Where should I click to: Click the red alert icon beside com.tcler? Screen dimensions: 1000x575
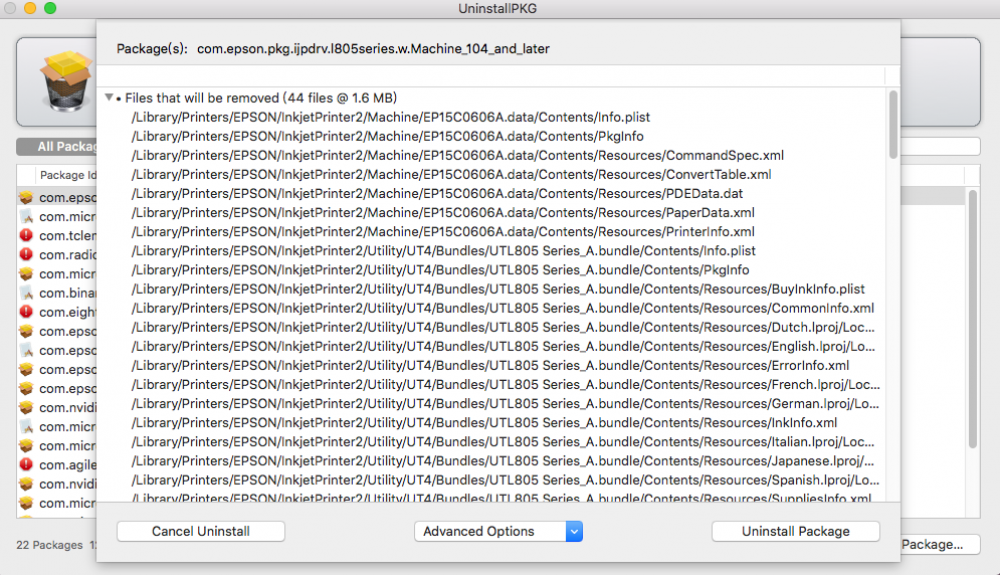26,235
